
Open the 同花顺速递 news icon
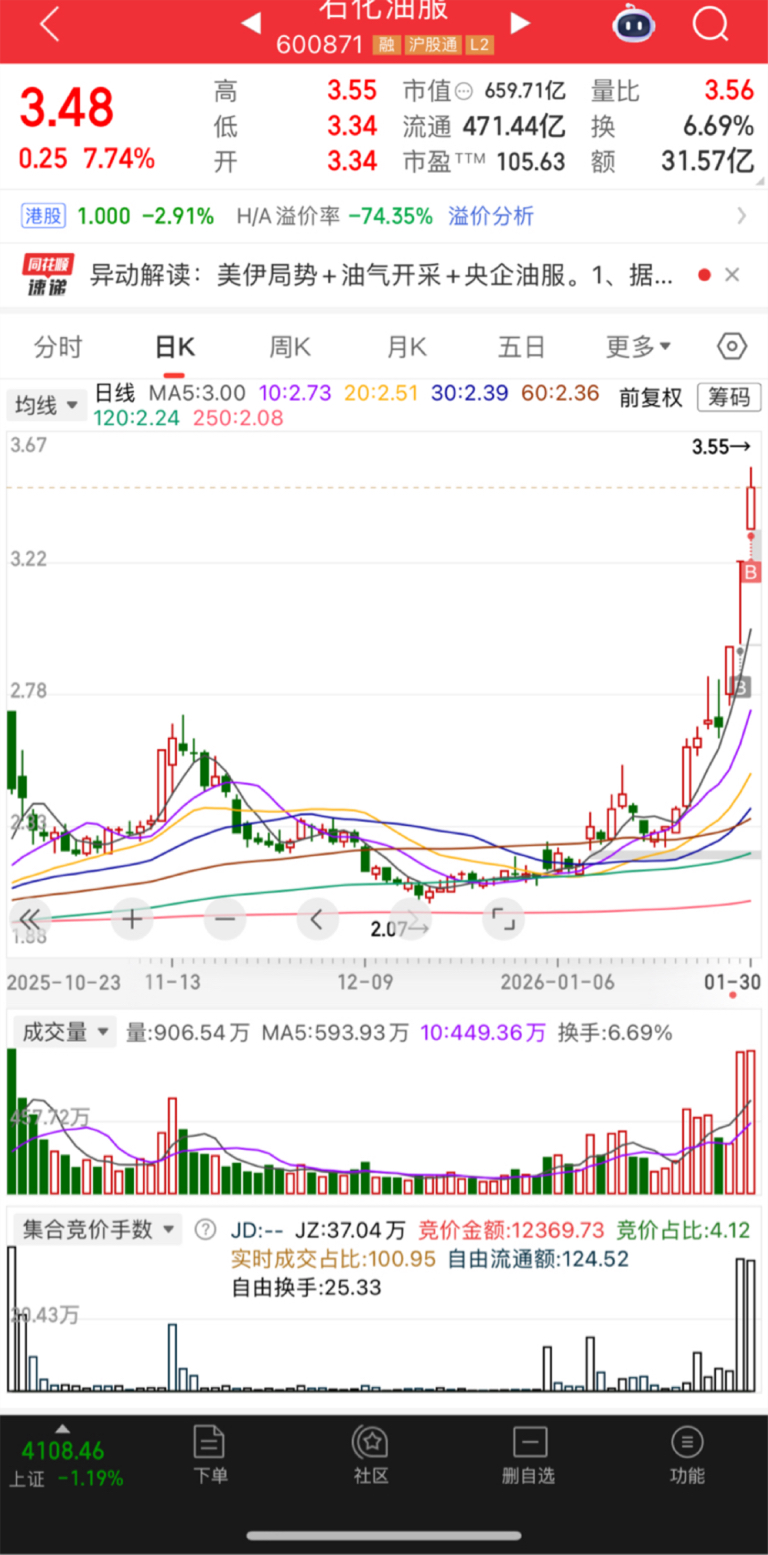[48, 277]
